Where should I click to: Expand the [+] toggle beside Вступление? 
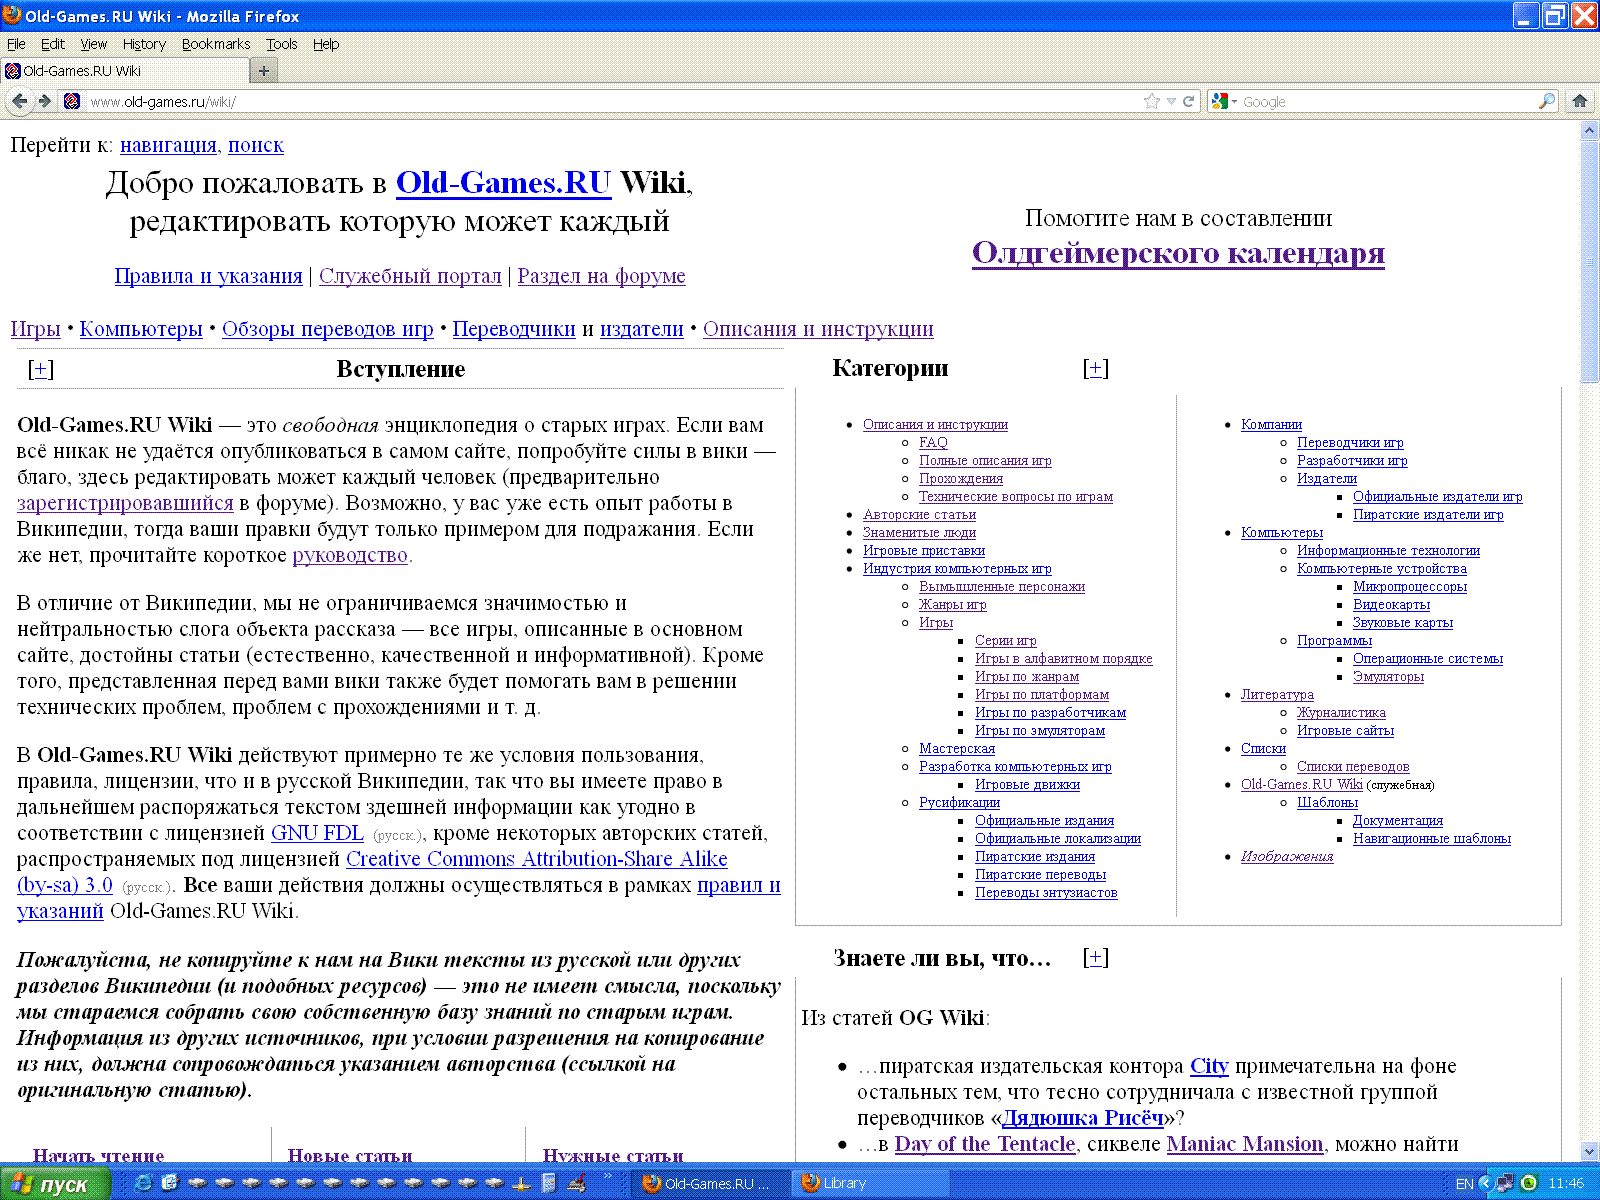pyautogui.click(x=41, y=369)
